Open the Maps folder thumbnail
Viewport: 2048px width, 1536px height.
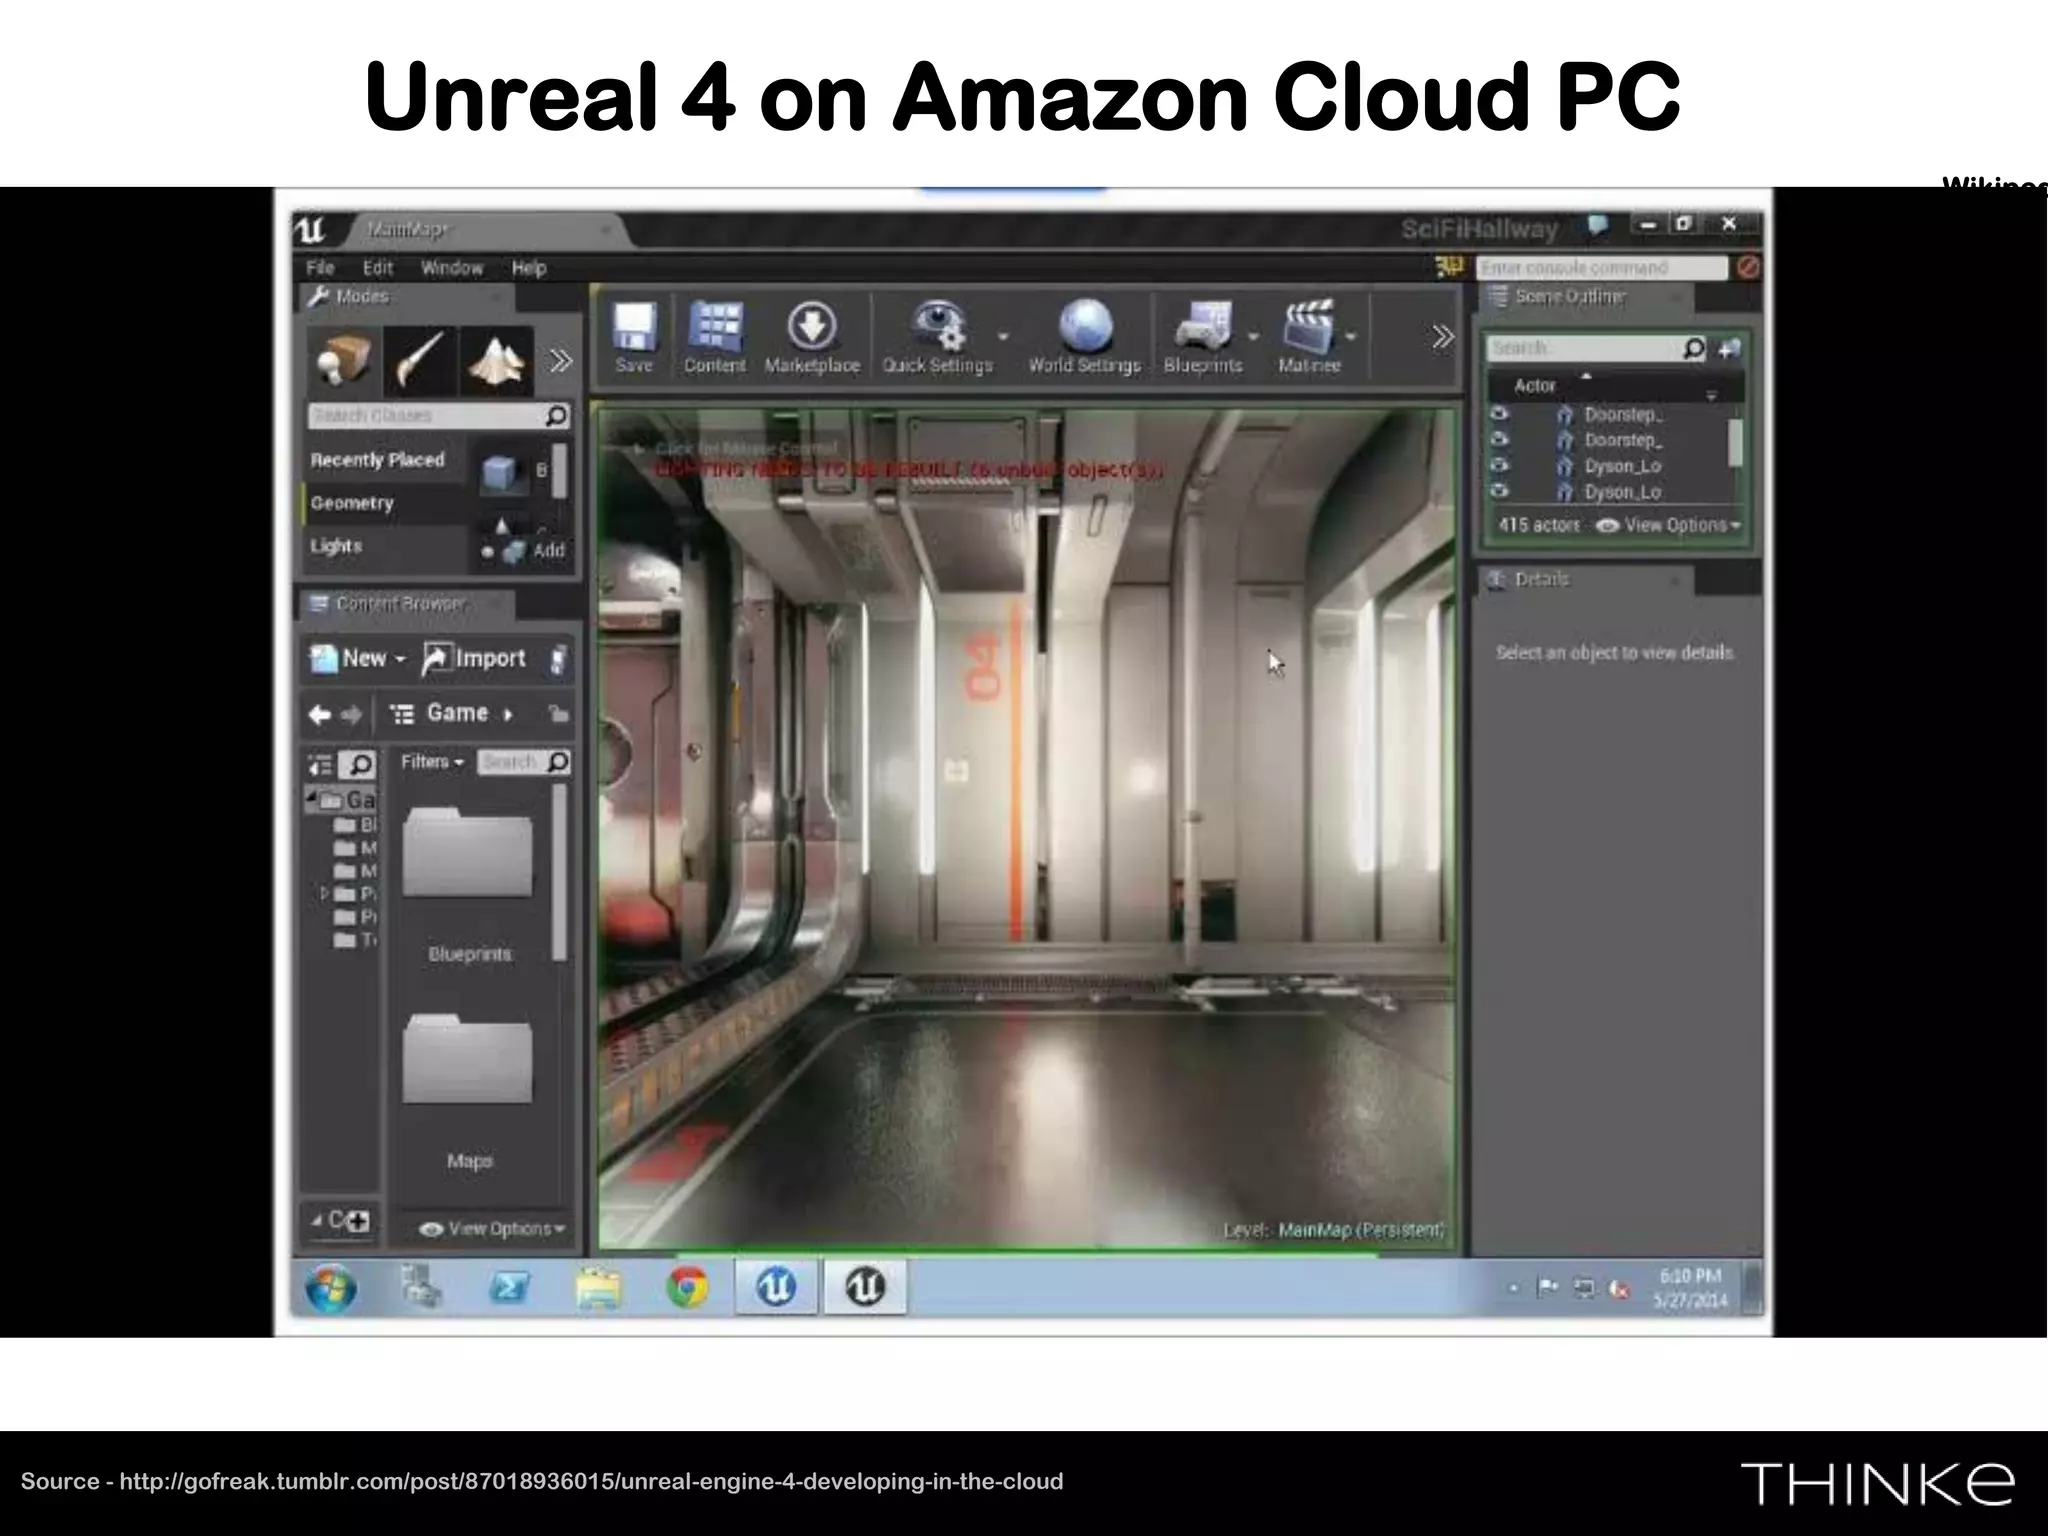point(468,1060)
